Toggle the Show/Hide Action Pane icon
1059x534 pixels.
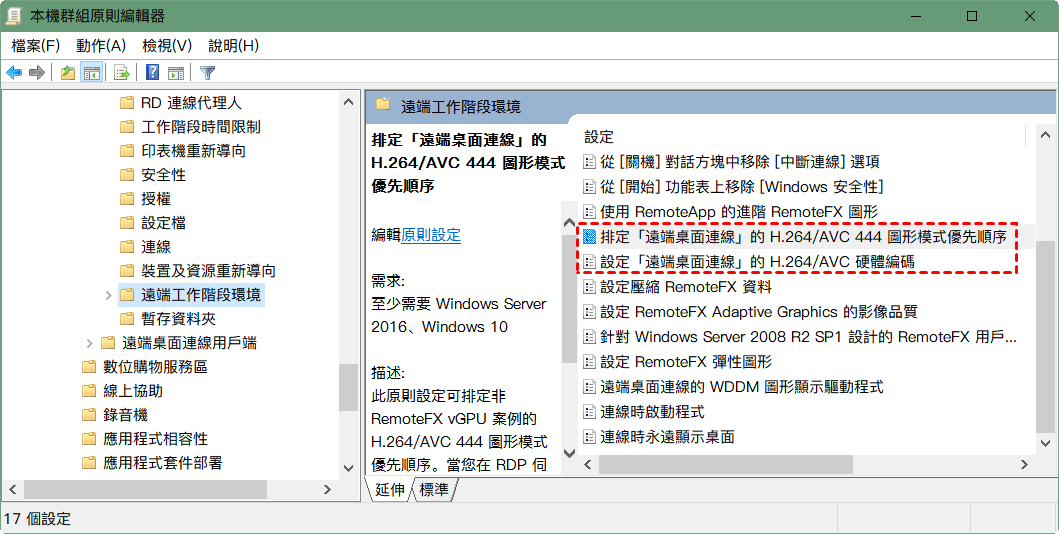tap(176, 72)
